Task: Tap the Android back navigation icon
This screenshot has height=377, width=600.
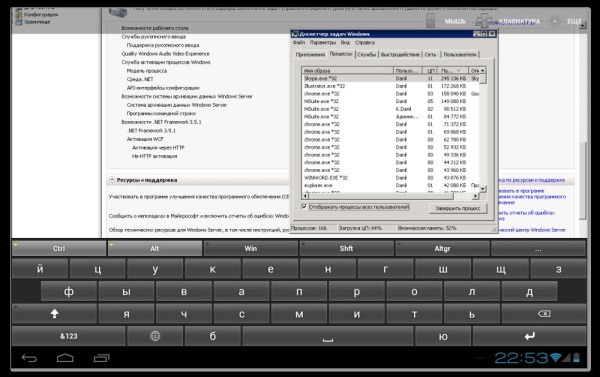Action: (x=29, y=358)
